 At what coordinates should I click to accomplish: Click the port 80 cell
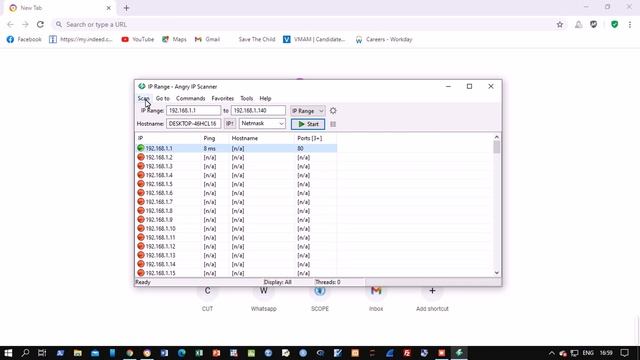pos(300,149)
